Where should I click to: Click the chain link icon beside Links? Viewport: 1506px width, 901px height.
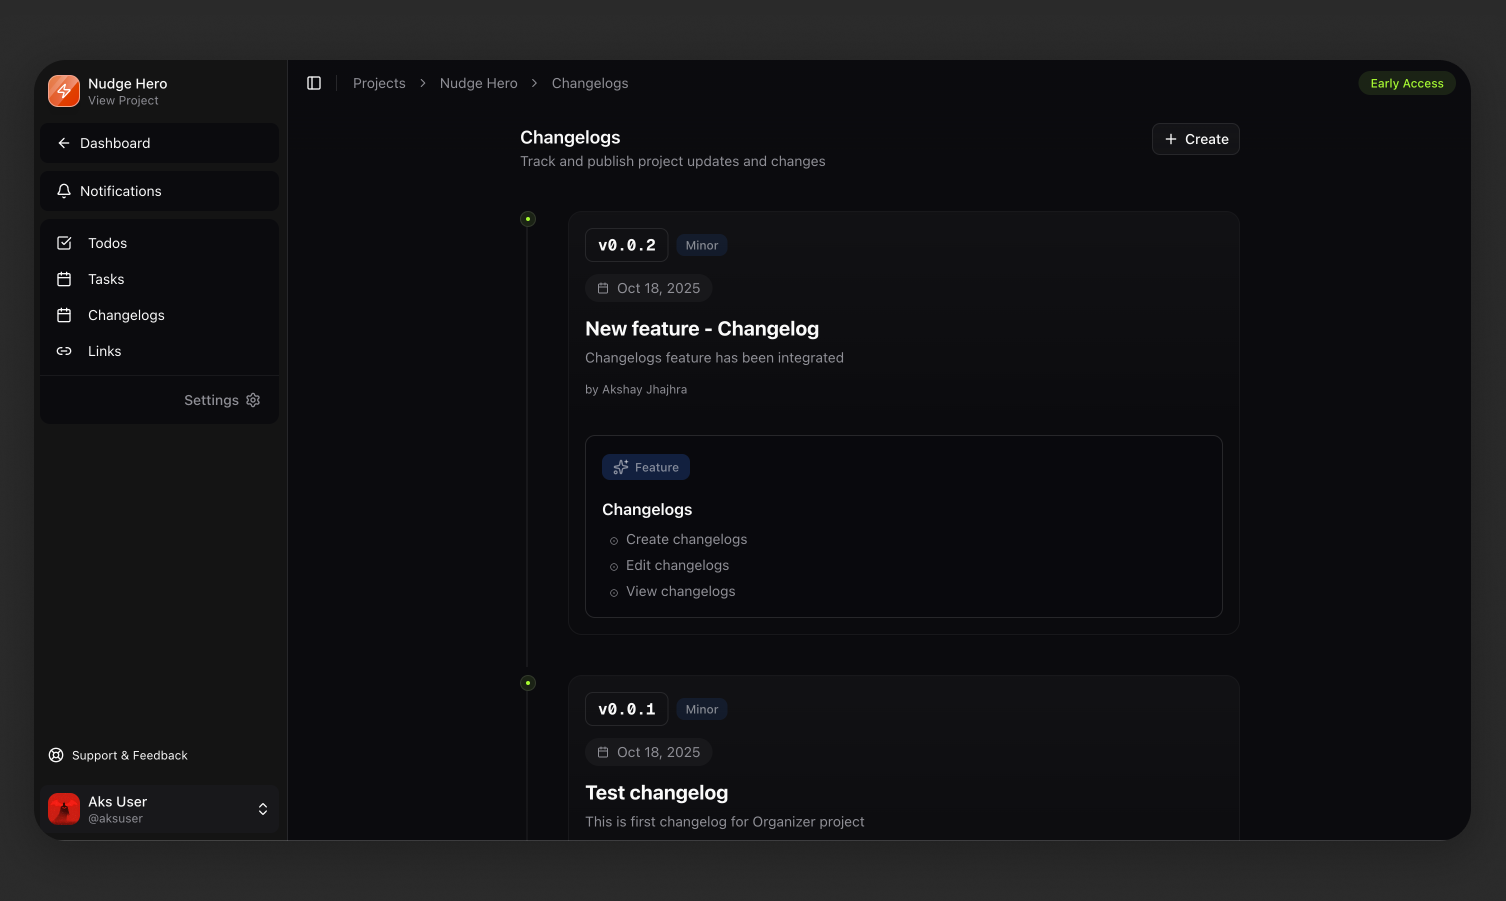(64, 351)
